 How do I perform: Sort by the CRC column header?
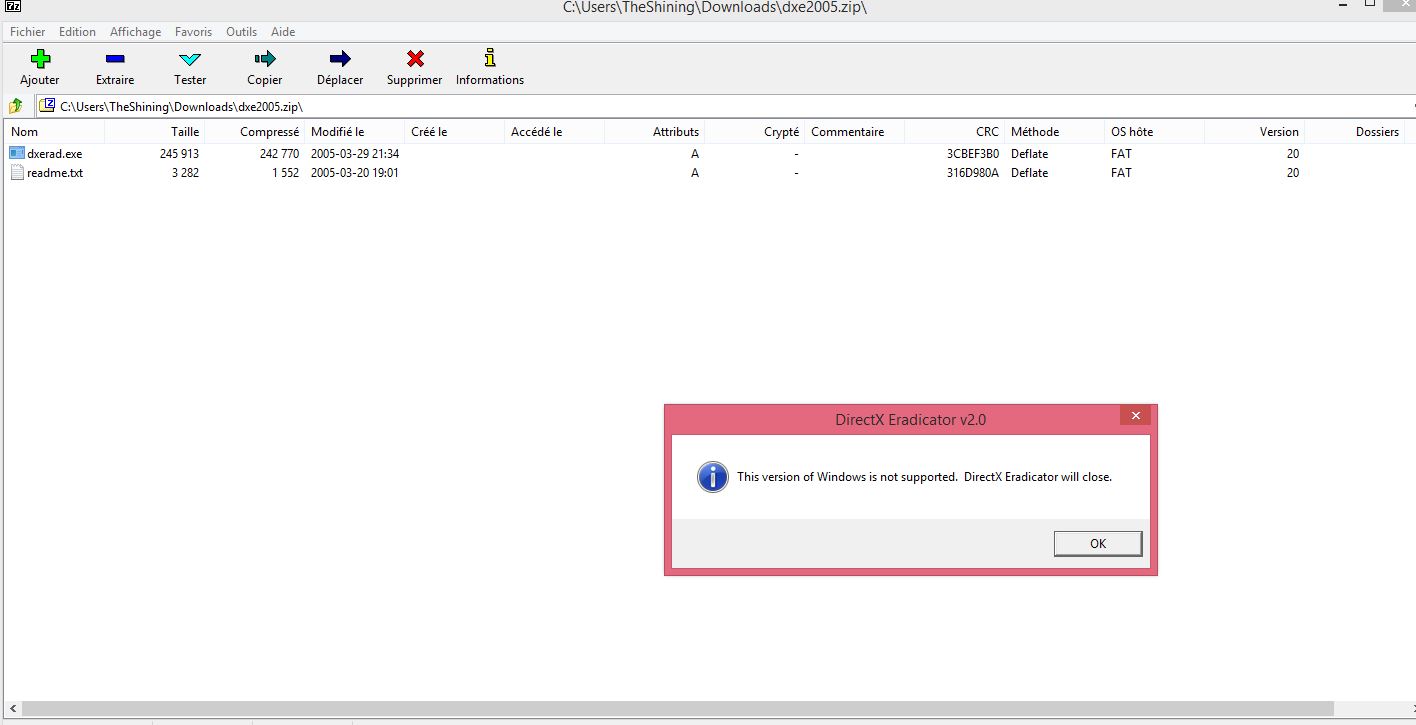click(x=955, y=132)
